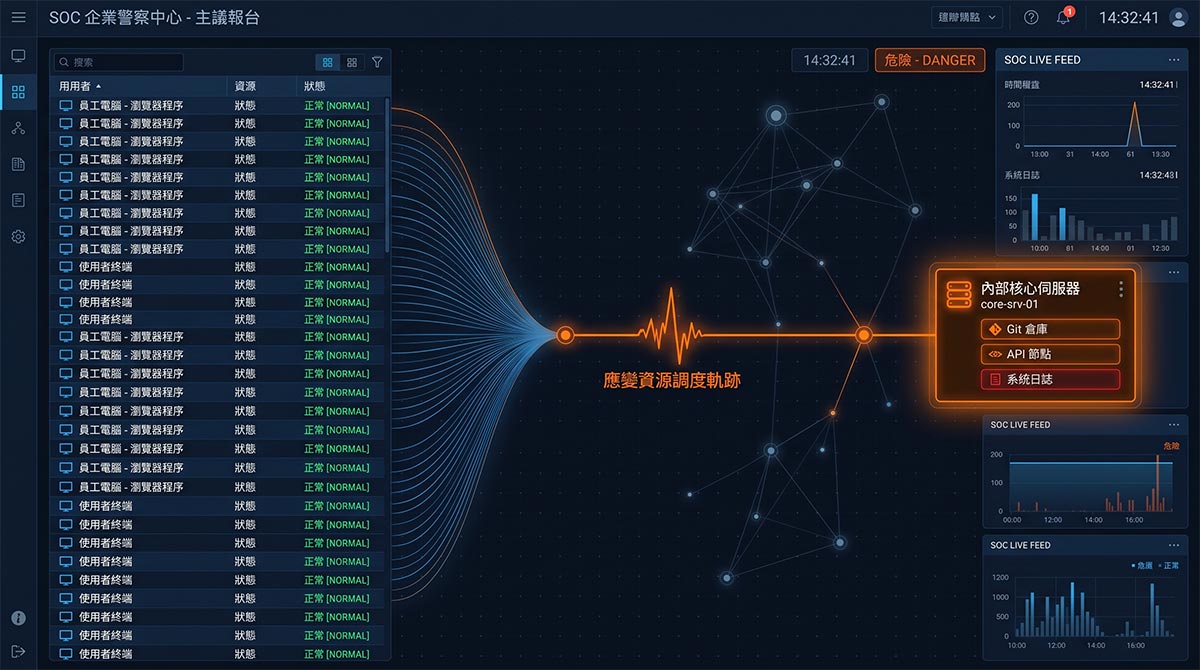Click the endpoint list vertical scrollbar
1200x670 pixels.
[x=387, y=175]
